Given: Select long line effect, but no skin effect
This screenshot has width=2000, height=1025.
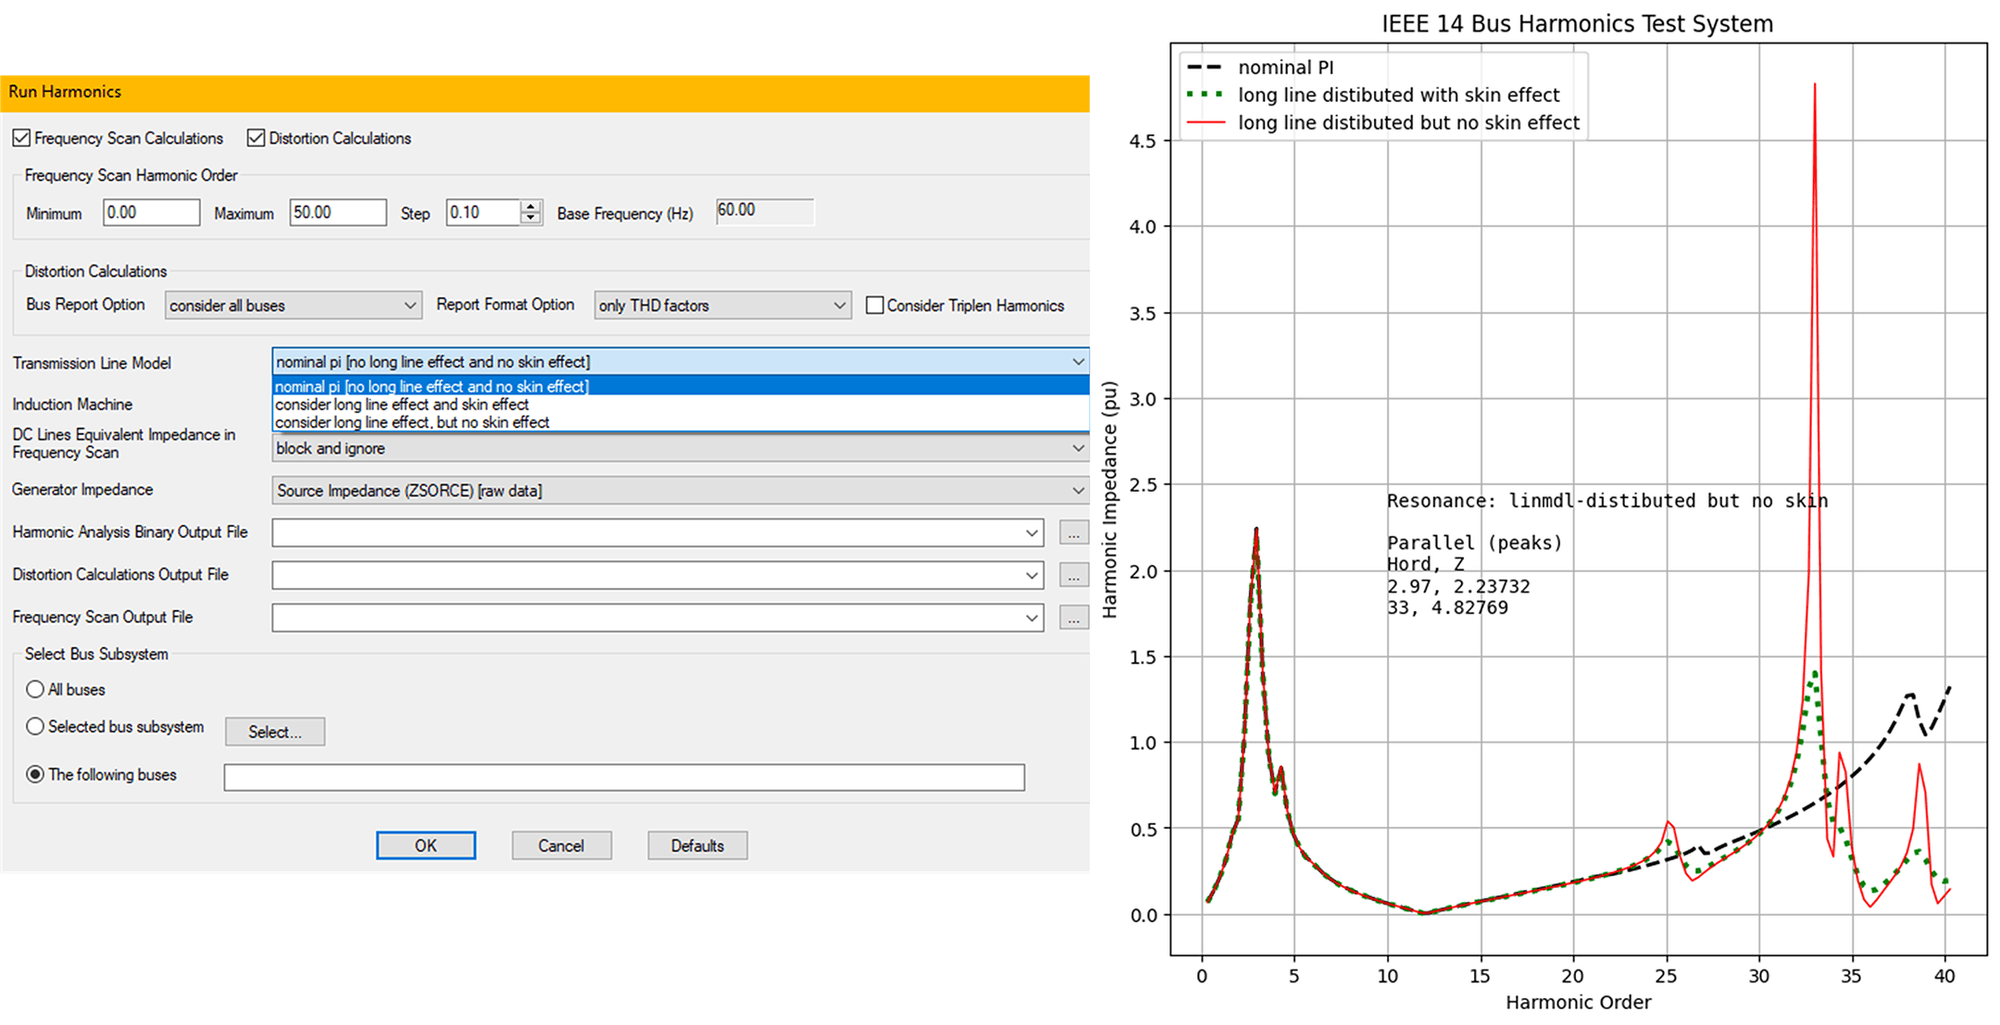Looking at the screenshot, I should point(680,422).
